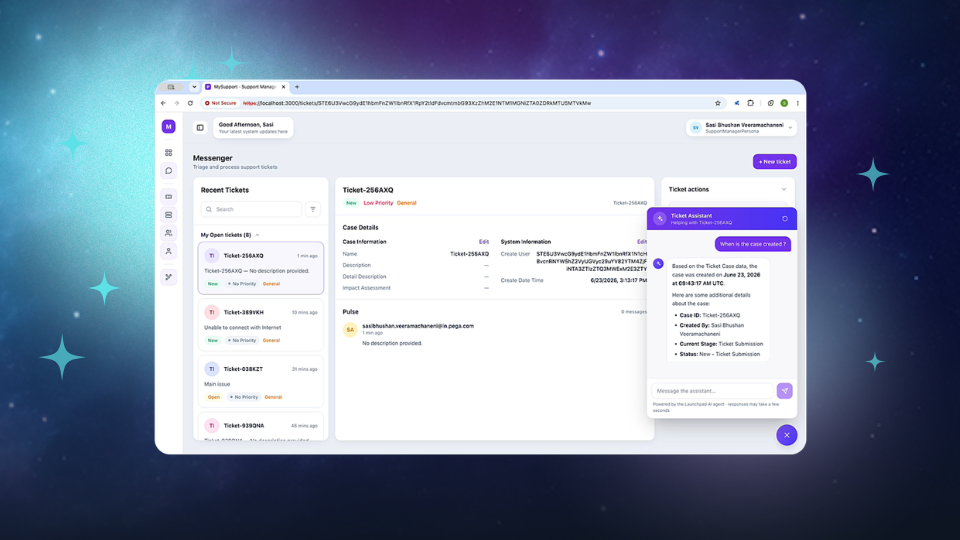Click the Message the assistant input
The width and height of the screenshot is (960, 540).
tap(713, 391)
